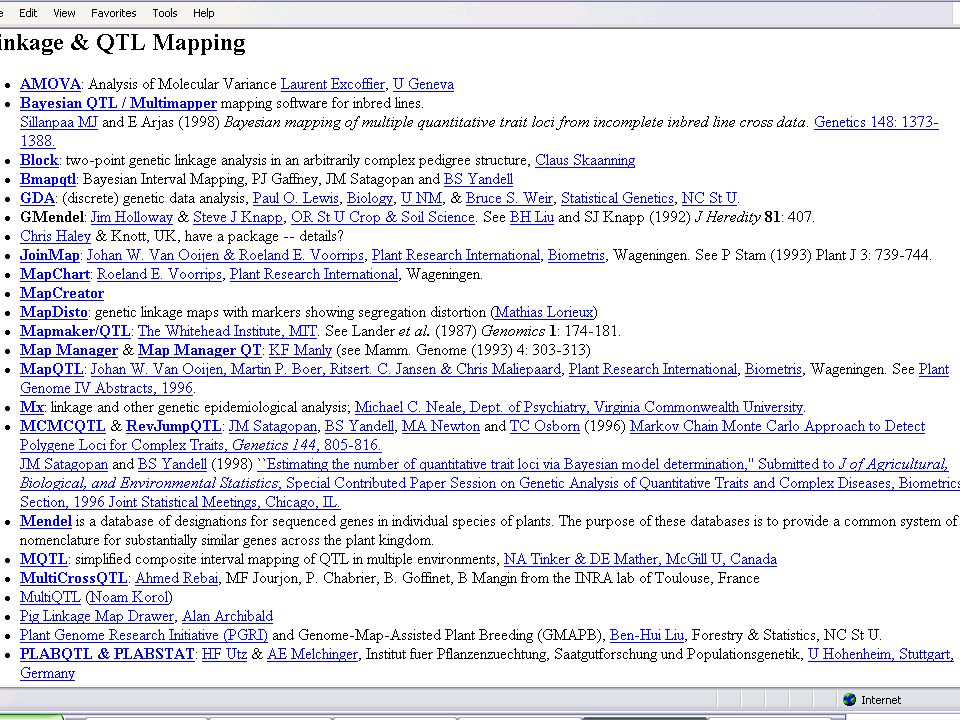Click the Map Manager link

69,350
